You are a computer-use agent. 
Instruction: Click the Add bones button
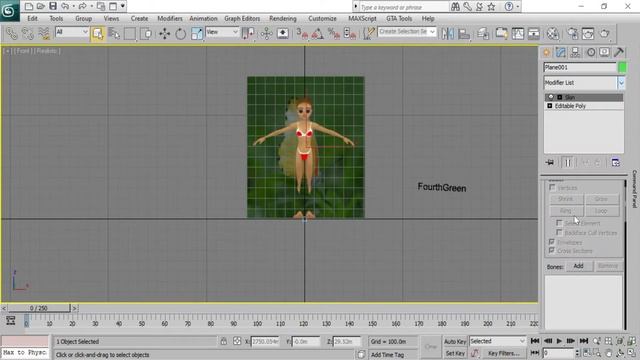[578, 266]
